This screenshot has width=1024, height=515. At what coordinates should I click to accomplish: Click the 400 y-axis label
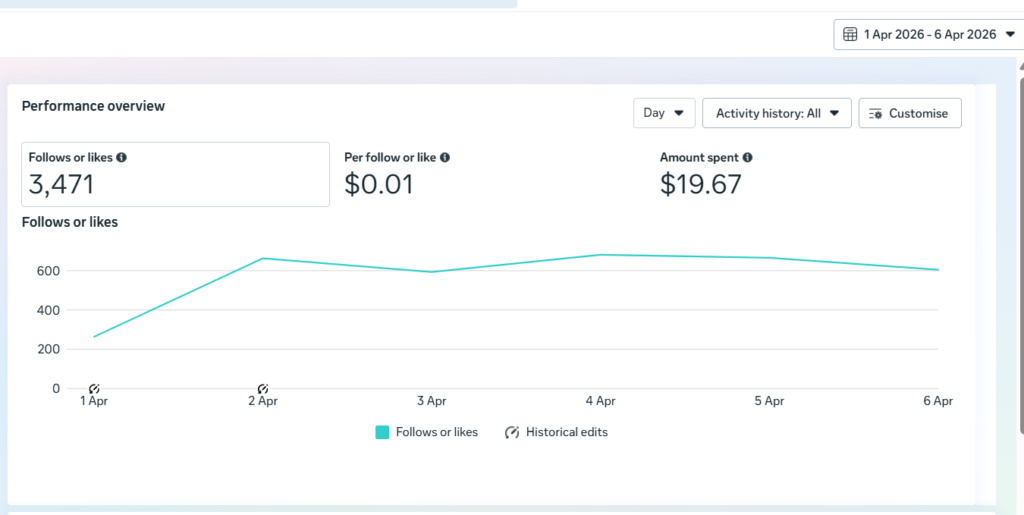(48, 310)
